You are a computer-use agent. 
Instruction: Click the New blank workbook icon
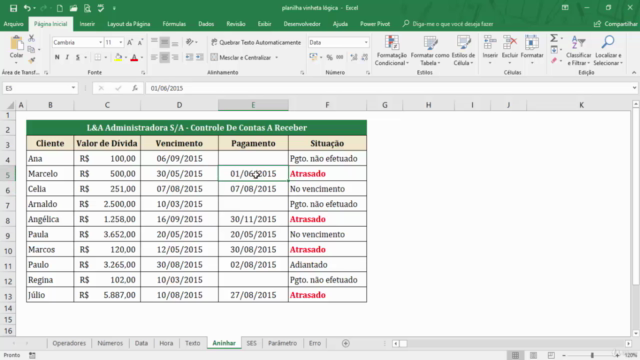[60, 8]
